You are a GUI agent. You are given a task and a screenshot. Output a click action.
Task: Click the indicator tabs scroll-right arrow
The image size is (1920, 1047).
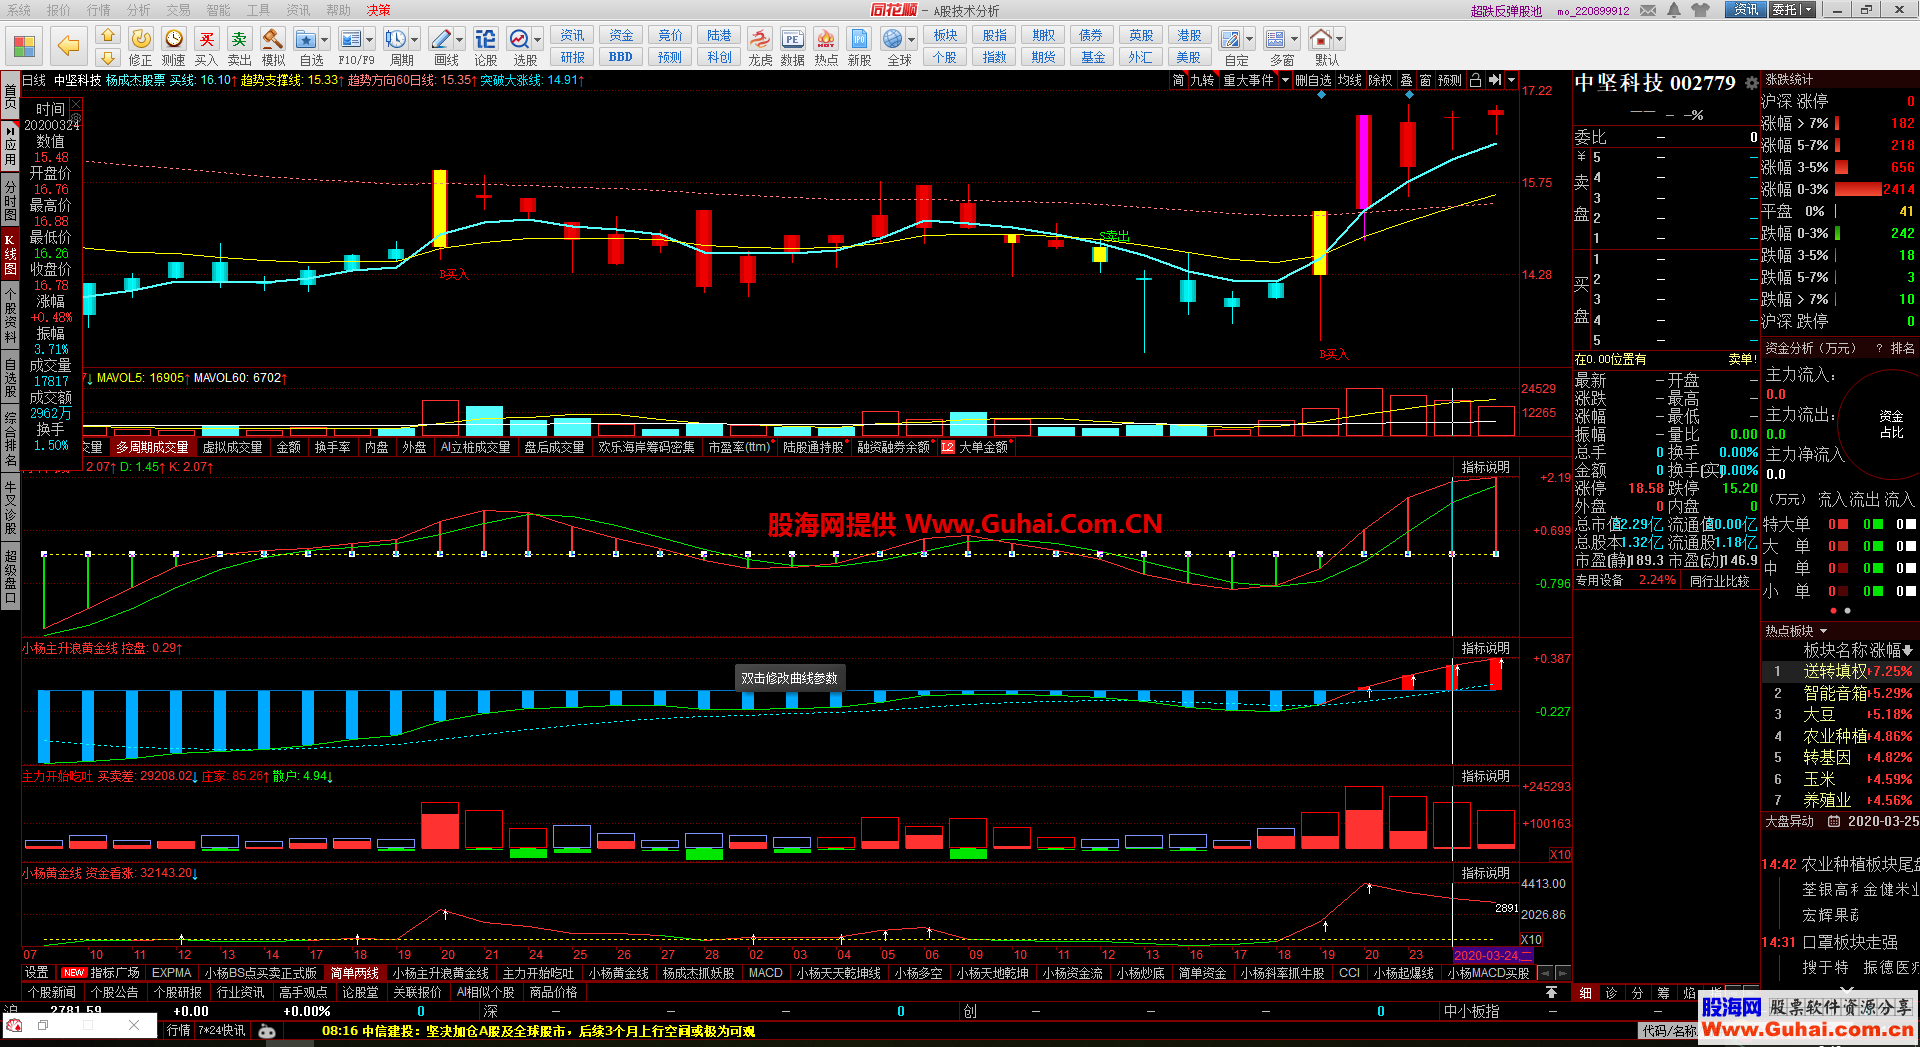1562,973
